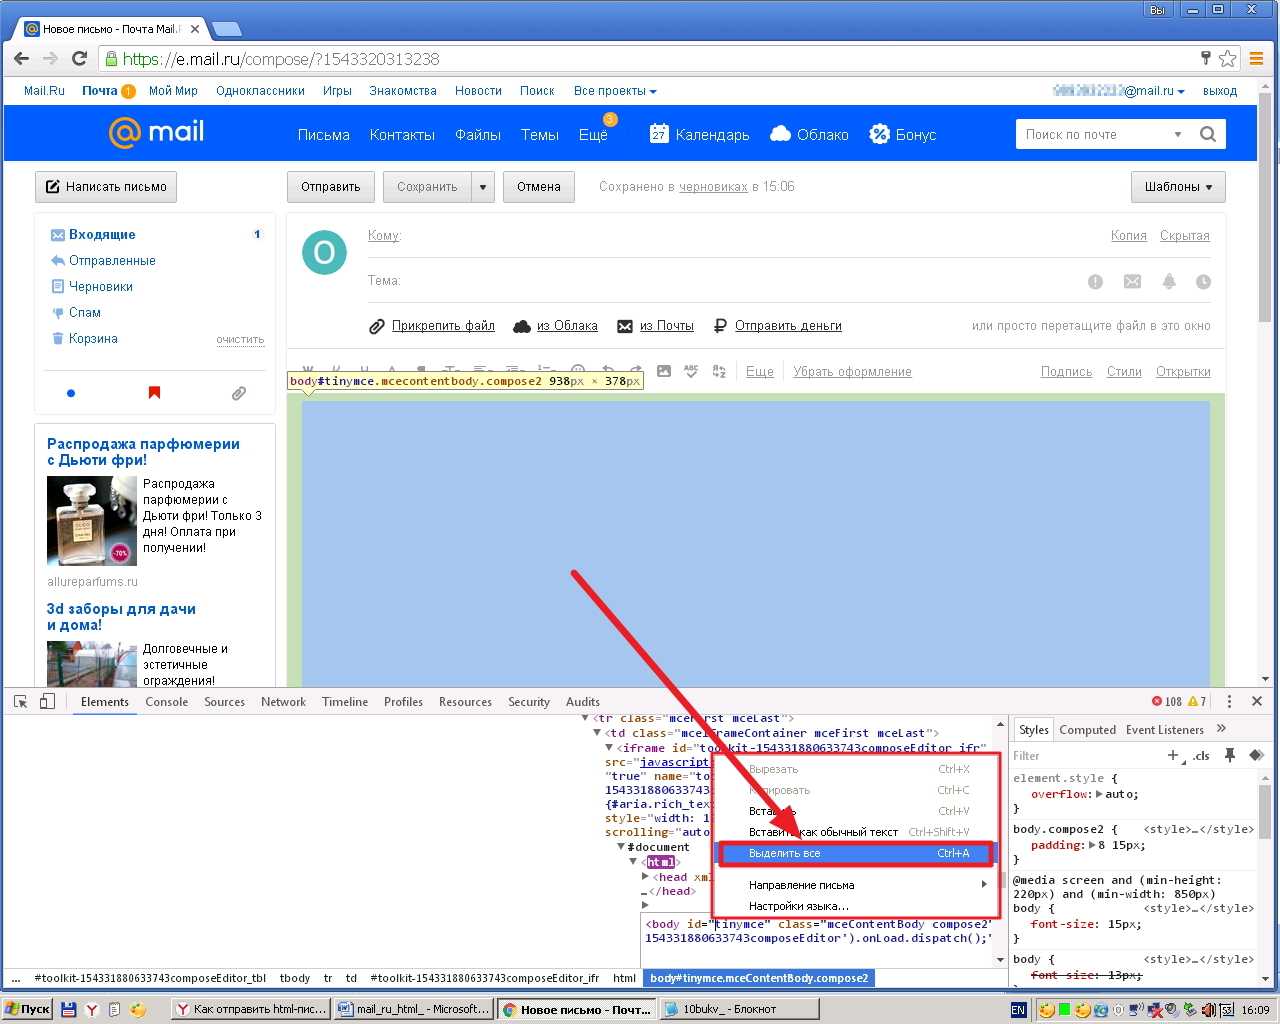This screenshot has width=1280, height=1024.
Task: Click the mail search magnifier icon
Action: click(1207, 134)
